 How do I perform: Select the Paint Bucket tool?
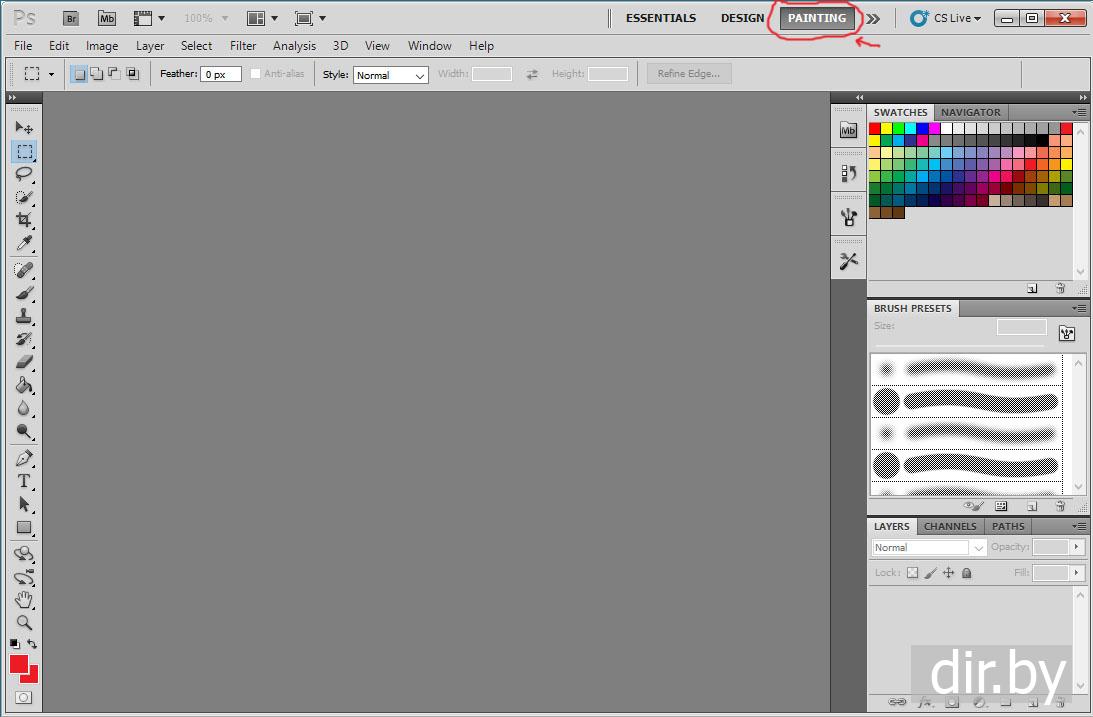[x=24, y=385]
